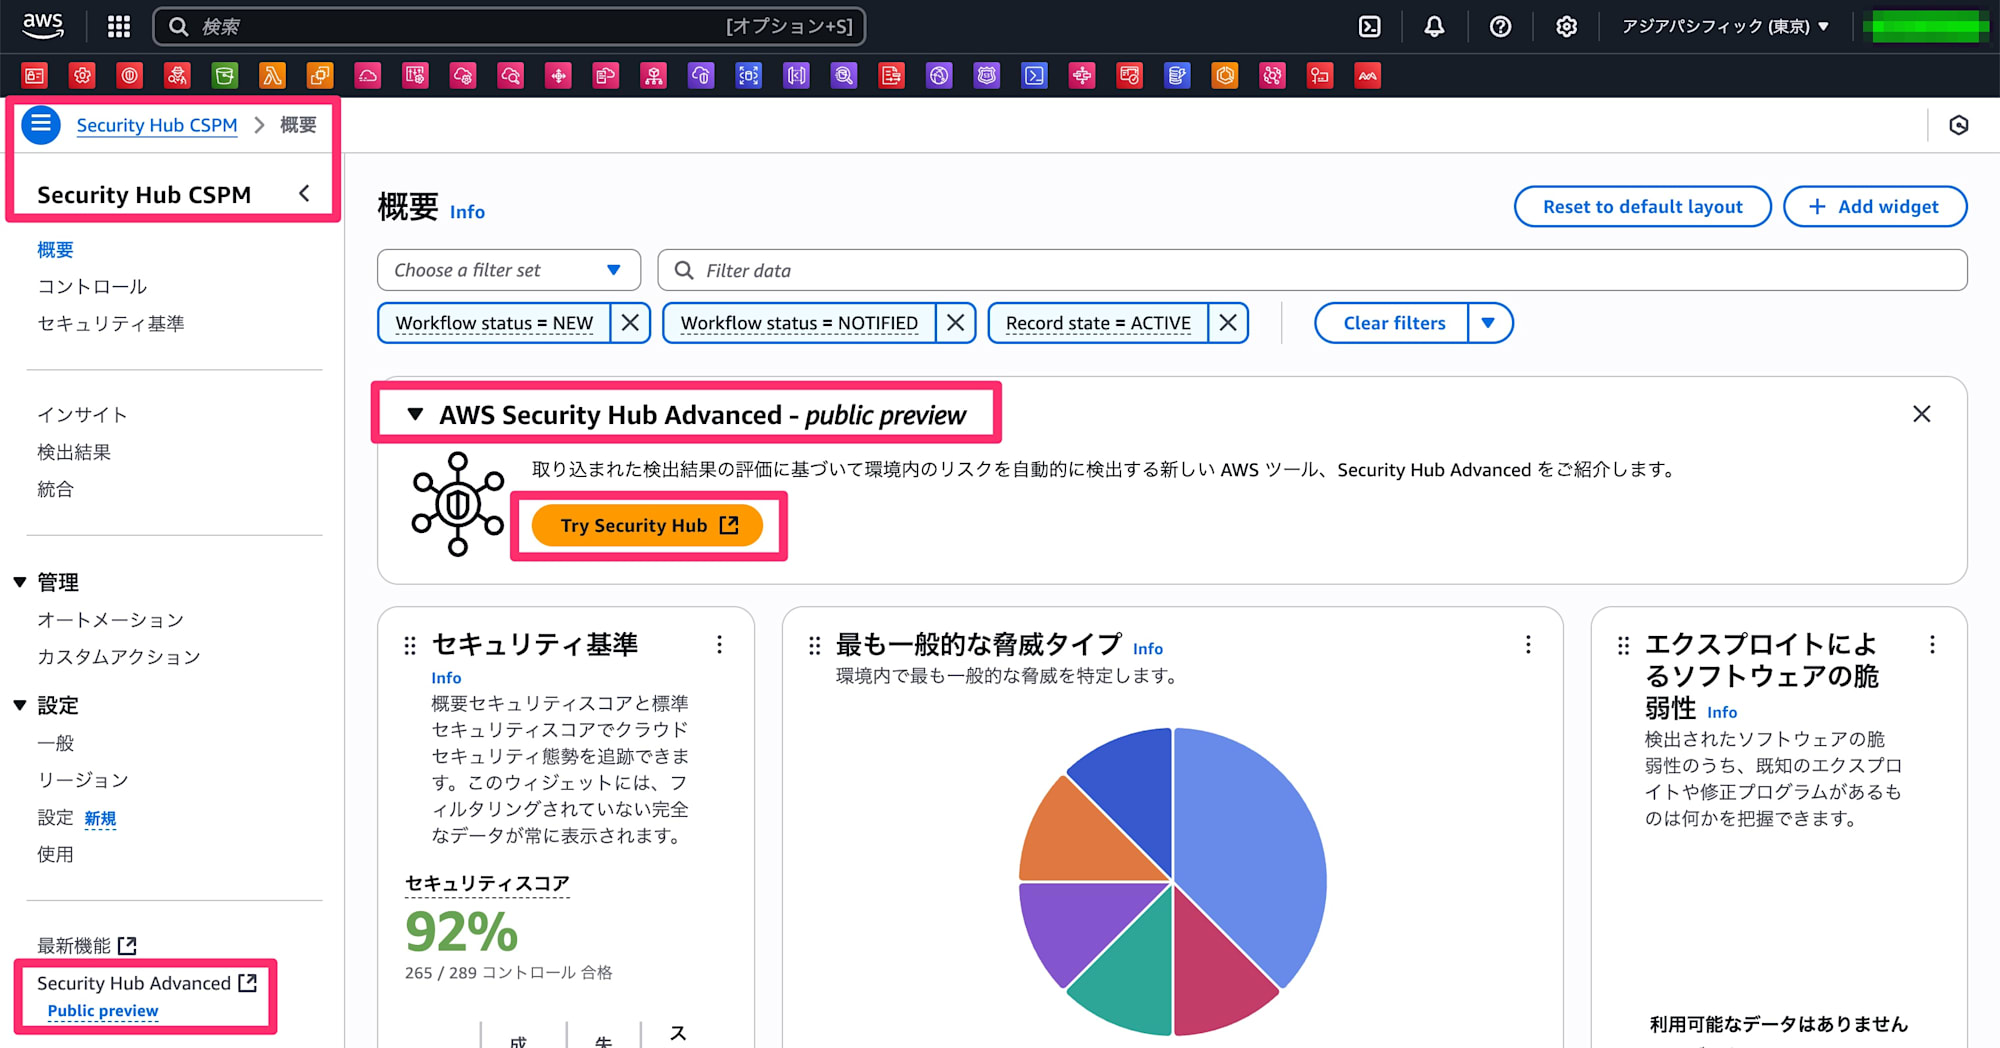
Task: Open the Choose a filter set dropdown
Action: point(508,270)
